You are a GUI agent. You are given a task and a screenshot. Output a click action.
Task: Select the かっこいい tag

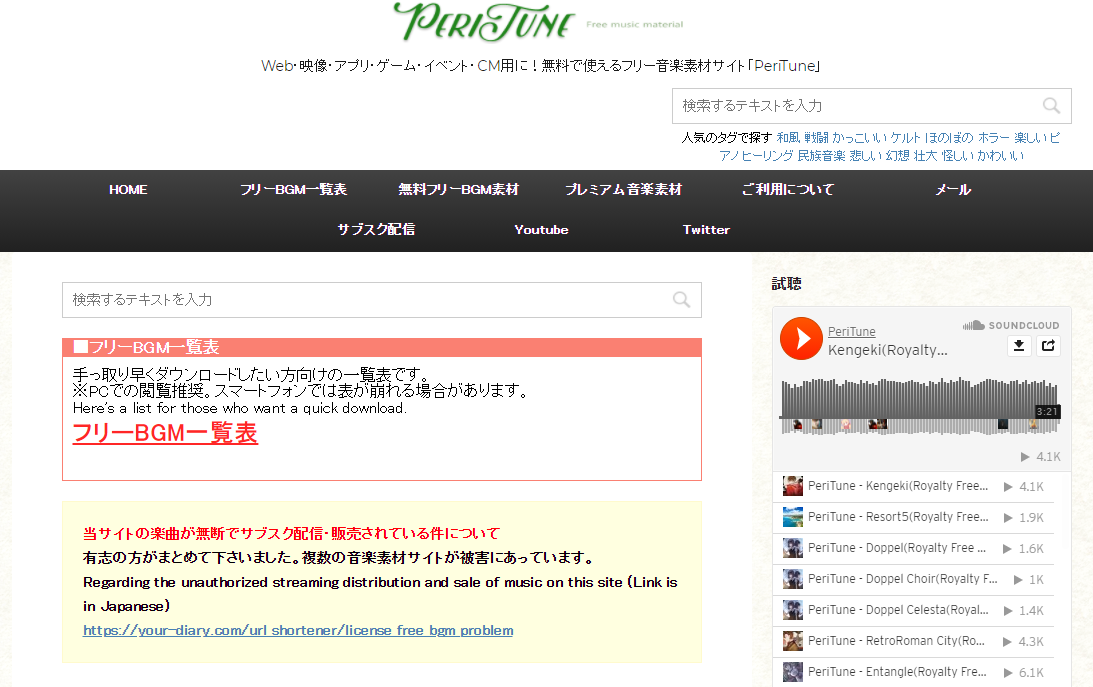click(859, 138)
